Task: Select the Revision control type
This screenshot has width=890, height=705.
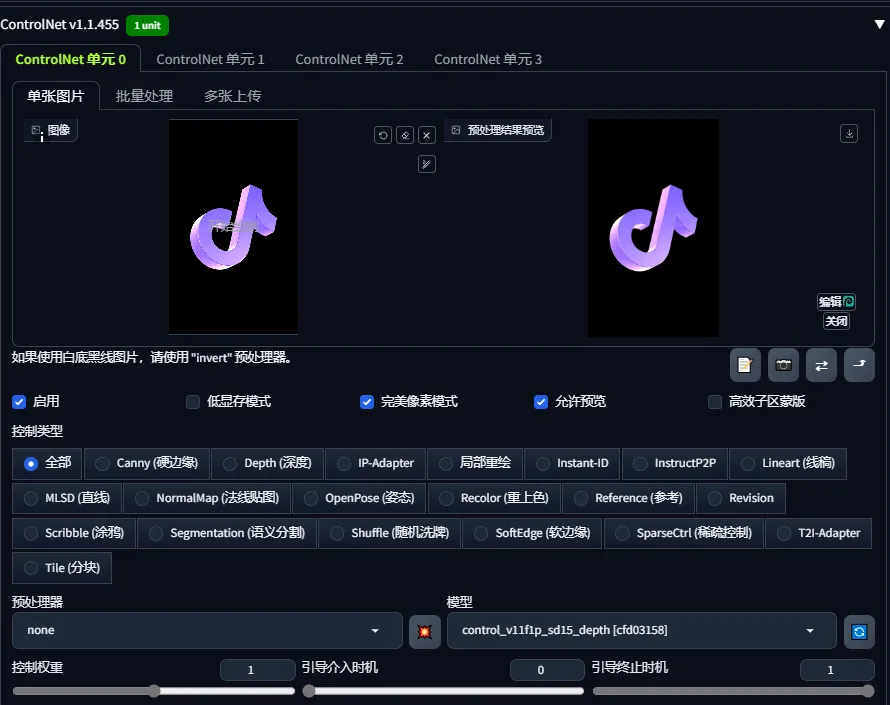Action: 741,498
